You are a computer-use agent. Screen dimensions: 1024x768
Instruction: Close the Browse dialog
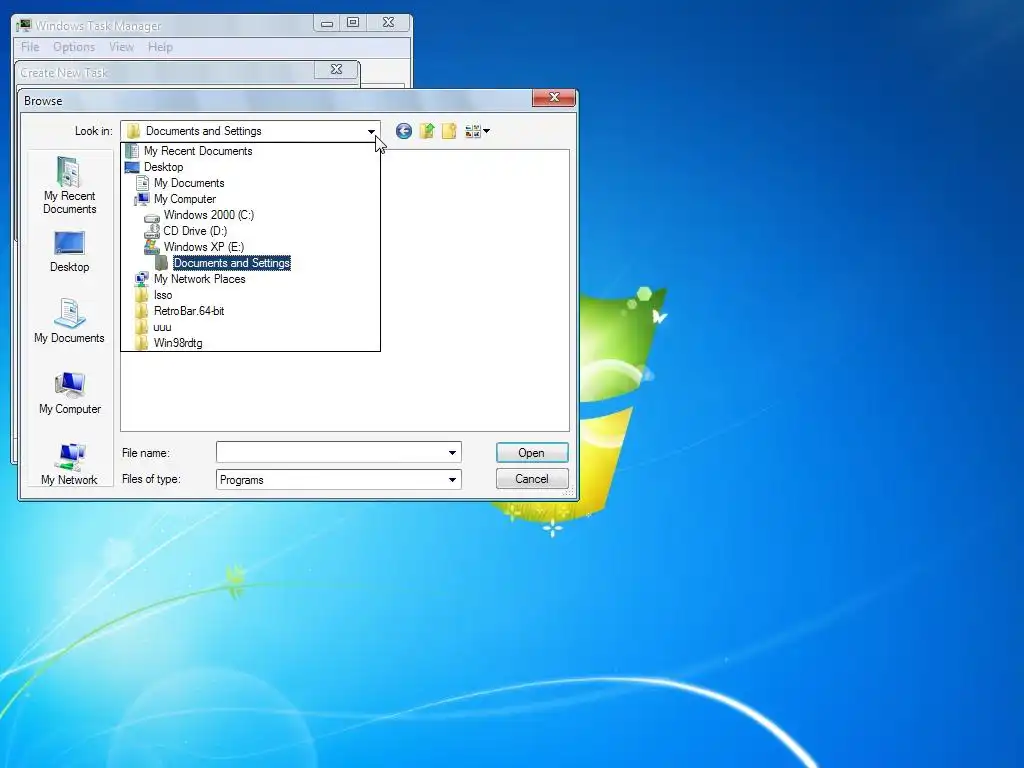554,97
